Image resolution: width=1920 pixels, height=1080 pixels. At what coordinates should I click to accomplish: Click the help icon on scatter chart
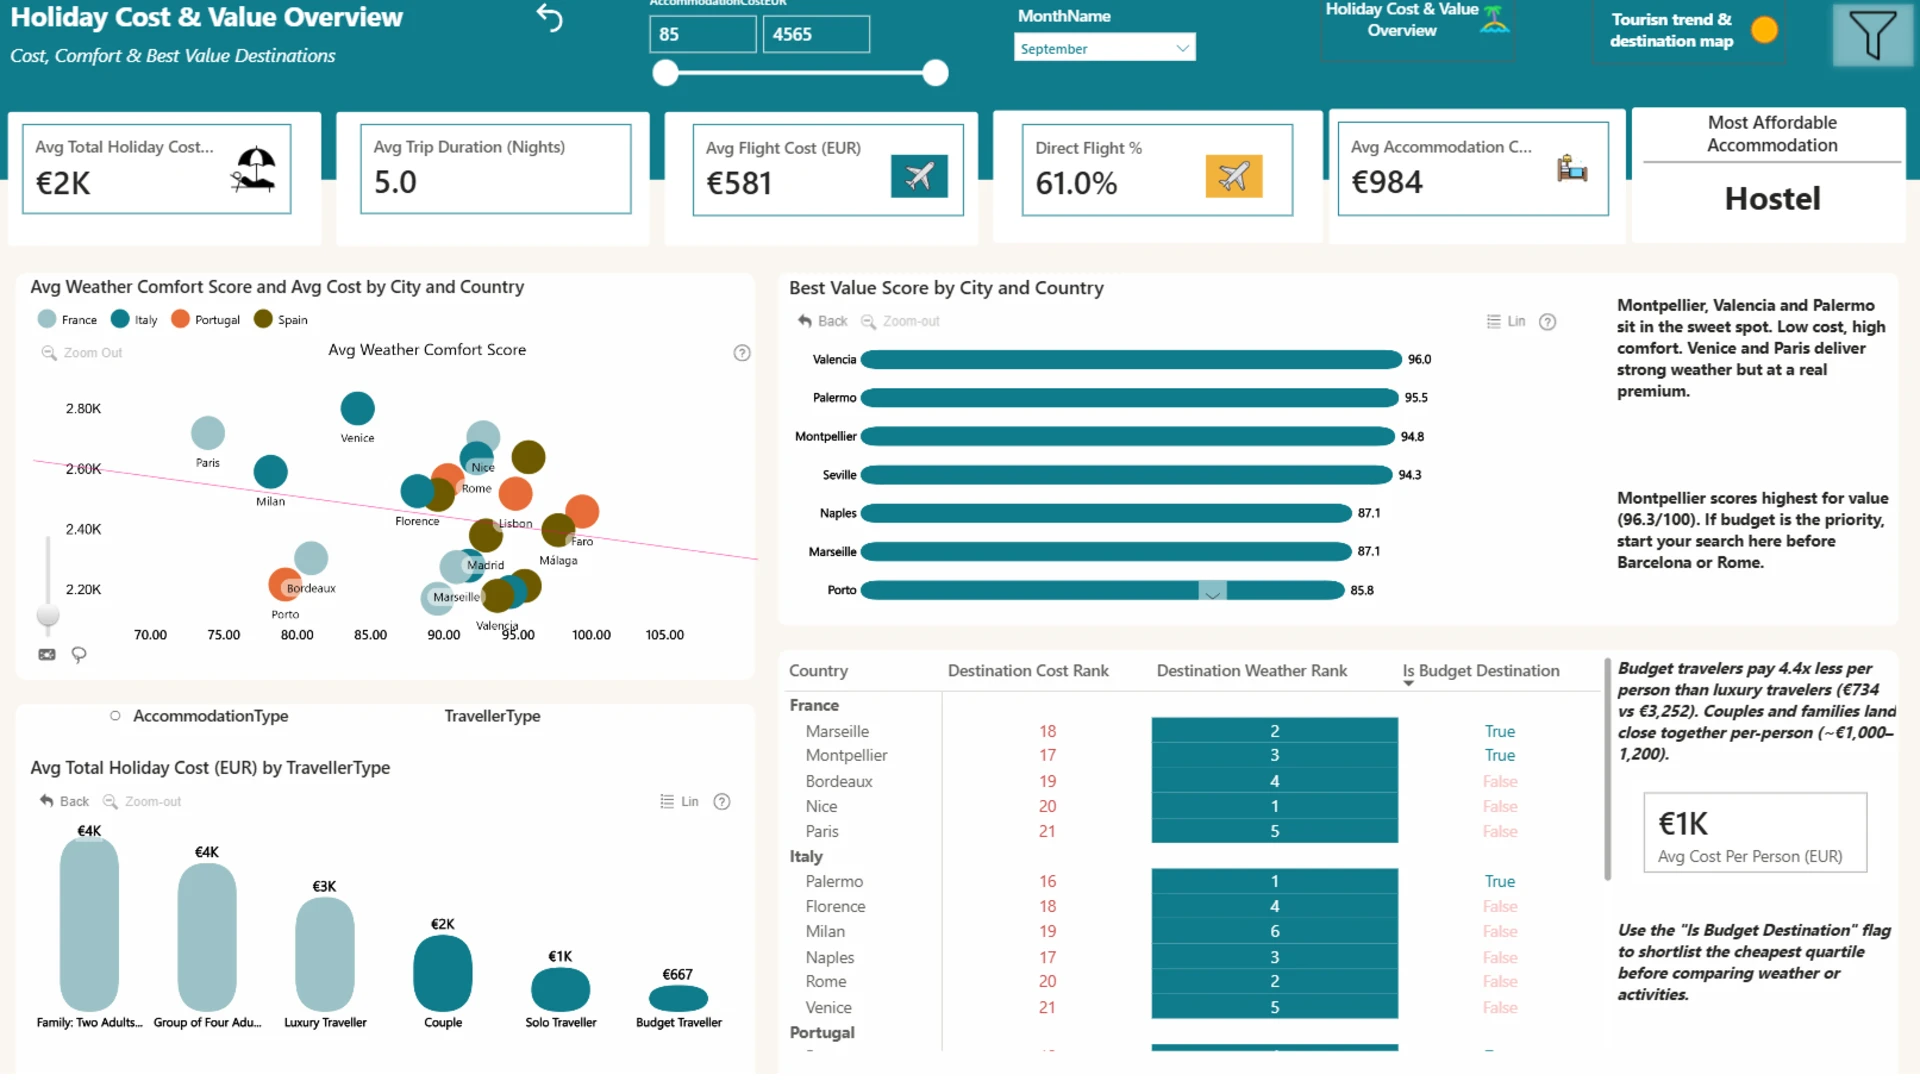click(x=742, y=353)
